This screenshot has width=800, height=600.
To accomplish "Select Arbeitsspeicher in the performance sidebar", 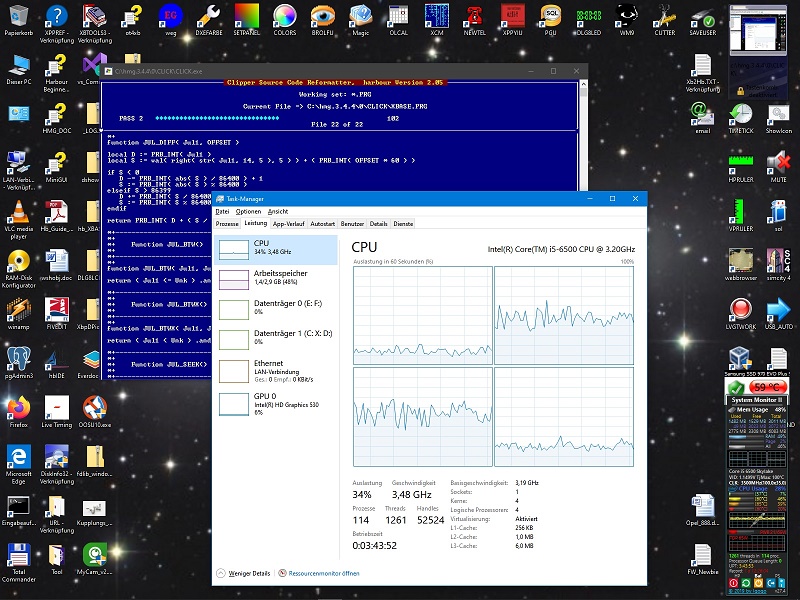I will tap(276, 280).
